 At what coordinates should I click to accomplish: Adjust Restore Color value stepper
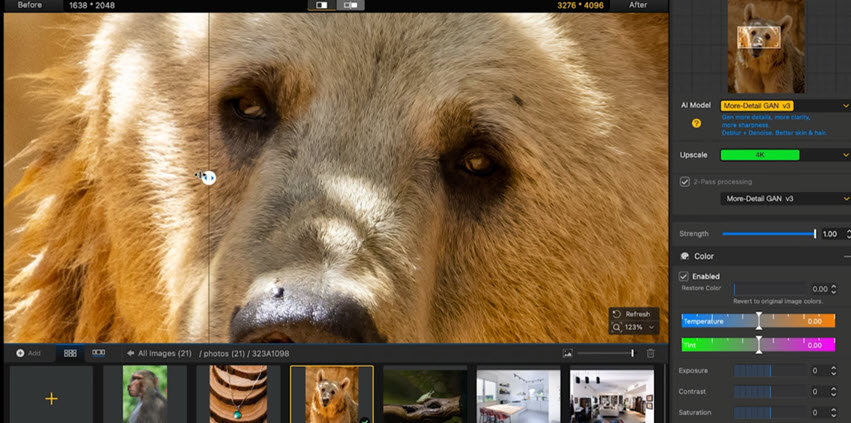(834, 289)
